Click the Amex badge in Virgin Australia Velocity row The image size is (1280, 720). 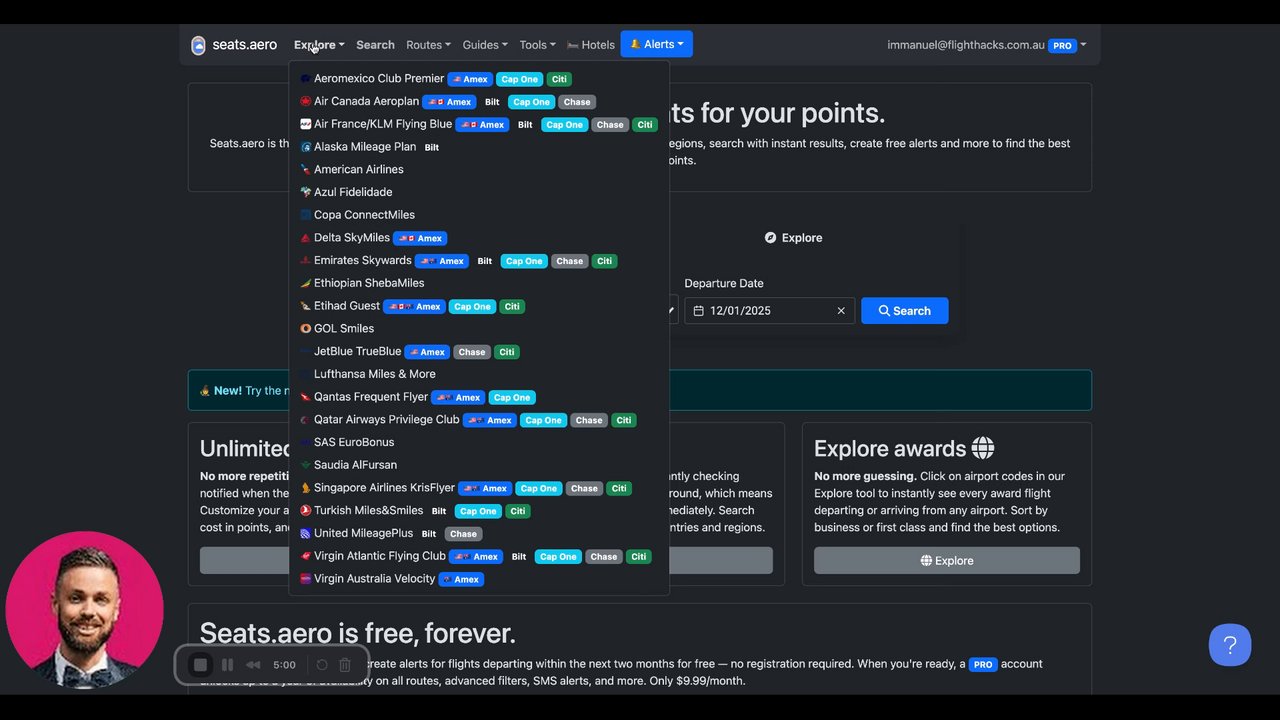click(462, 579)
